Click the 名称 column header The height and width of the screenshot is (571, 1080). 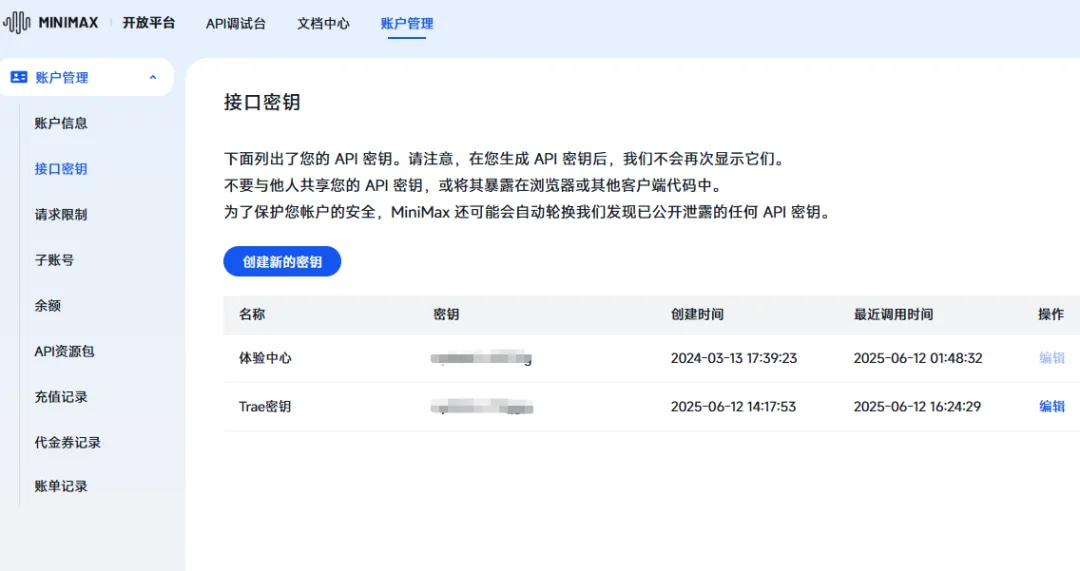coord(251,315)
